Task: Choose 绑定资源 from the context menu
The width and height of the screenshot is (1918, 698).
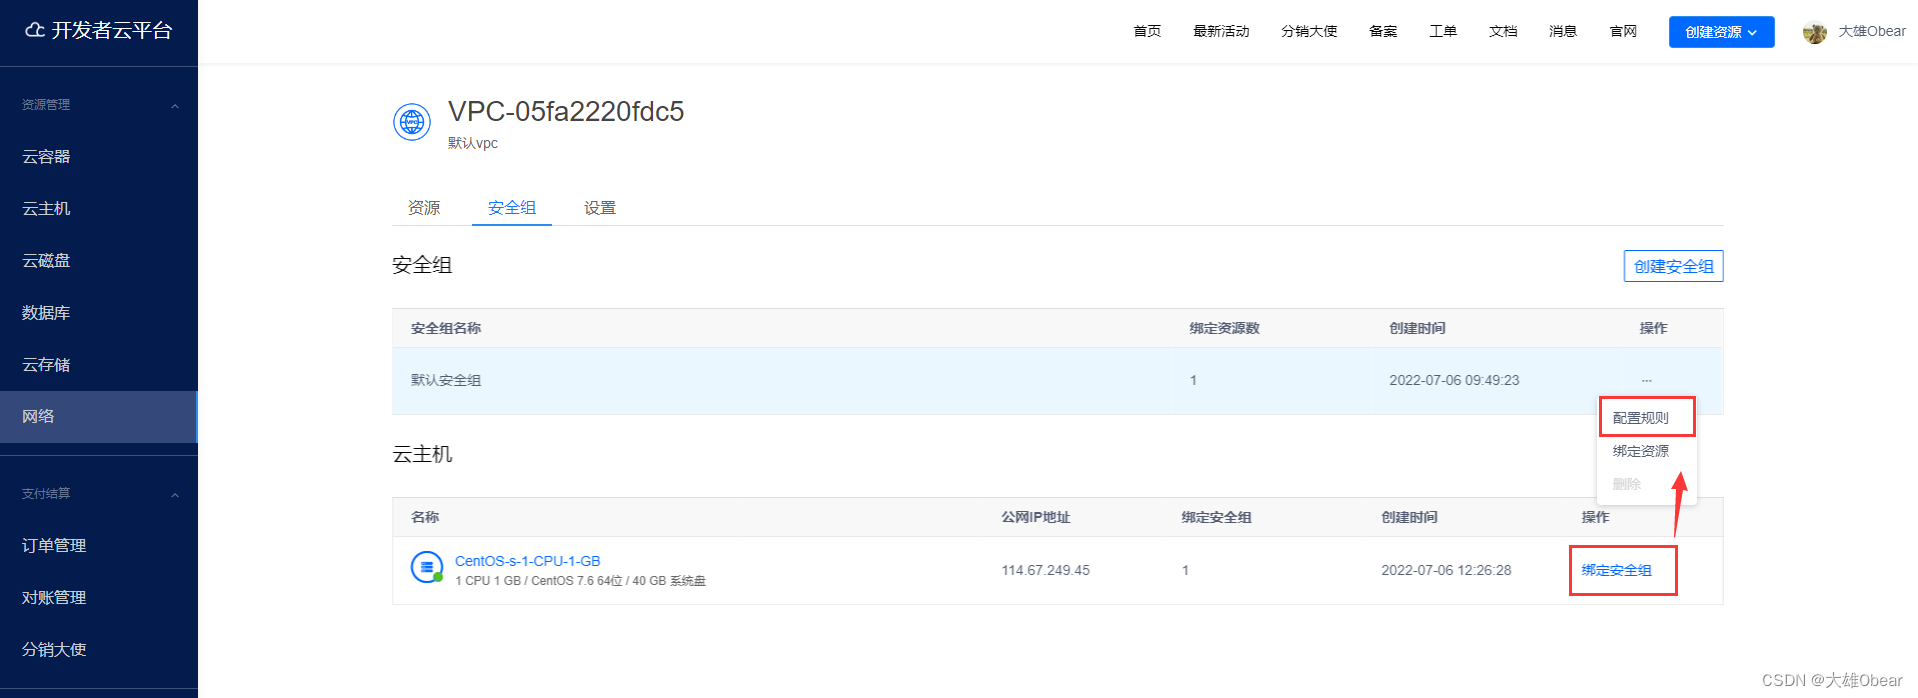Action: (1641, 451)
